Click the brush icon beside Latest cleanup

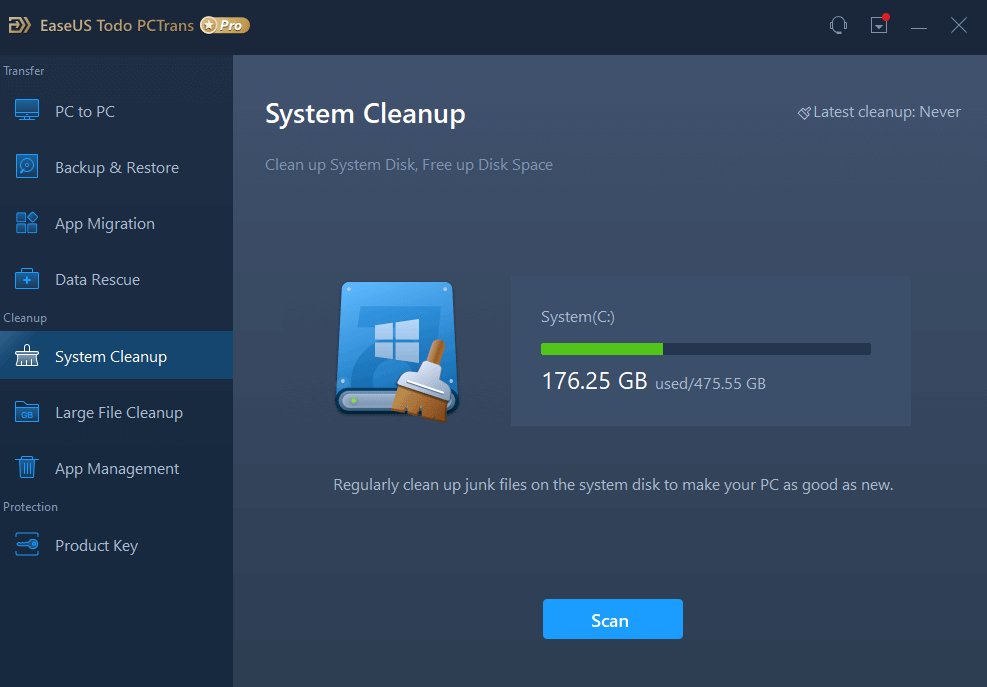(x=804, y=112)
